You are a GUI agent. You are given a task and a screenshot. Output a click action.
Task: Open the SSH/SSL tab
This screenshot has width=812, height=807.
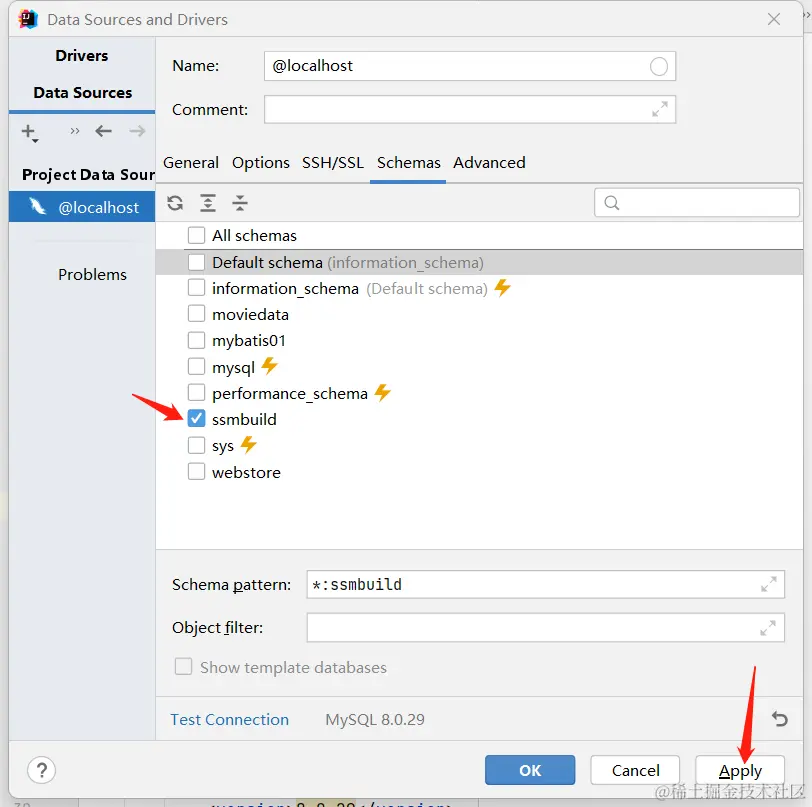[x=333, y=163]
